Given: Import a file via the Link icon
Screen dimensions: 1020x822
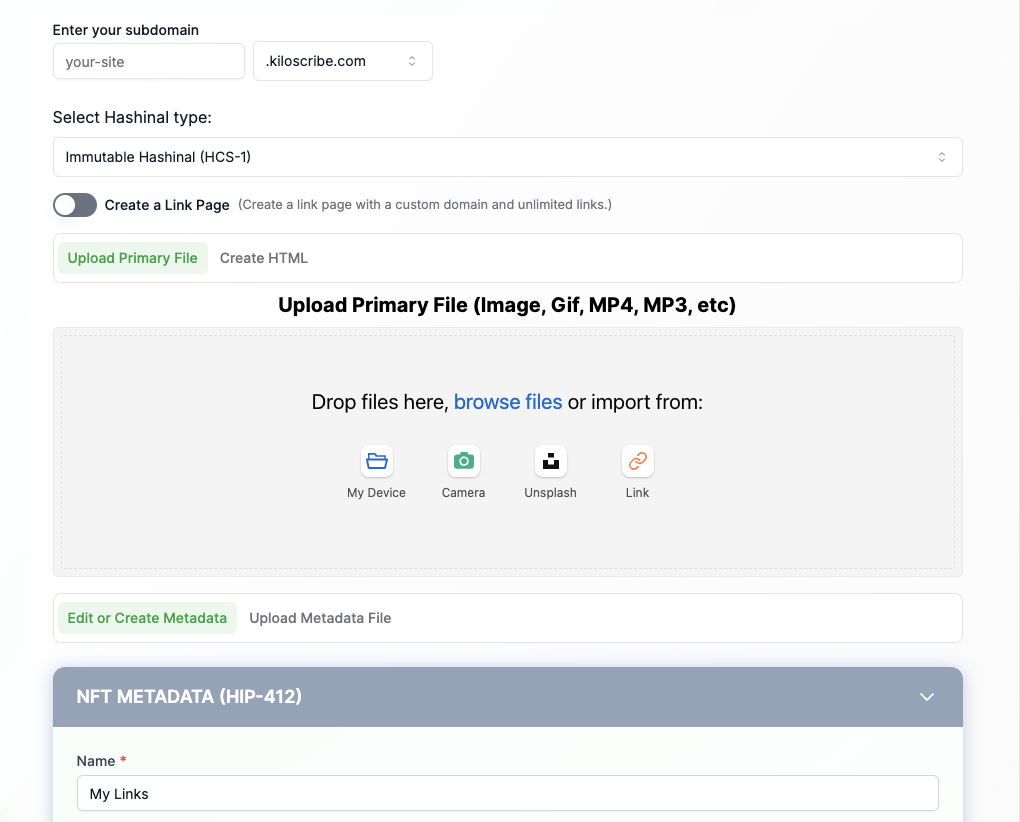Looking at the screenshot, I should pos(637,461).
